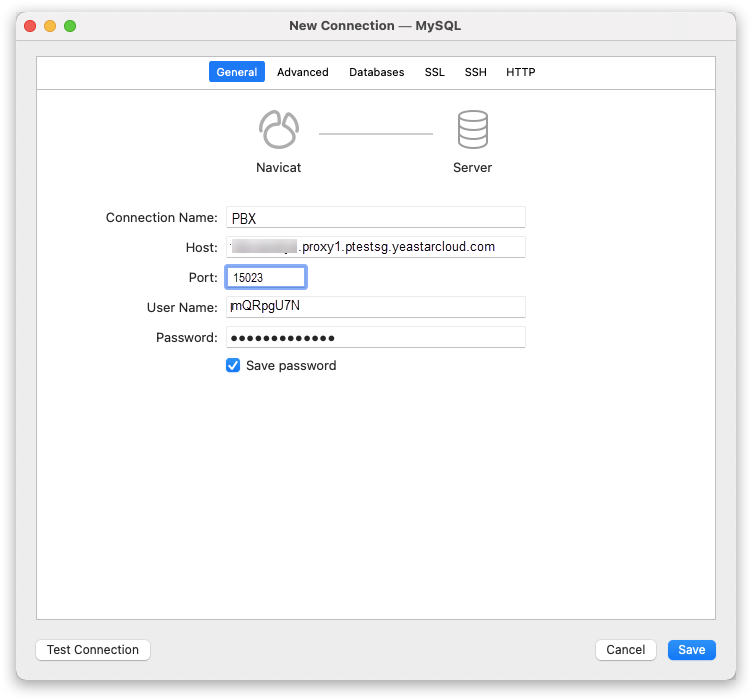Close the window with the red button
This screenshot has height=700, width=752.
tap(30, 26)
